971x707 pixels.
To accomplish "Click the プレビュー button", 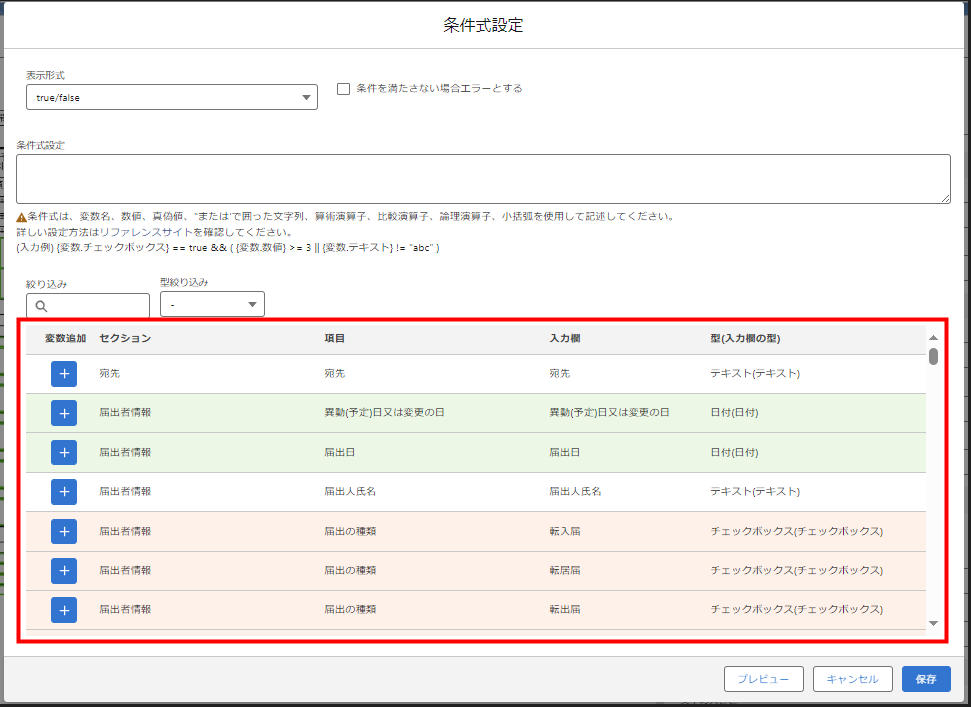I will (763, 678).
